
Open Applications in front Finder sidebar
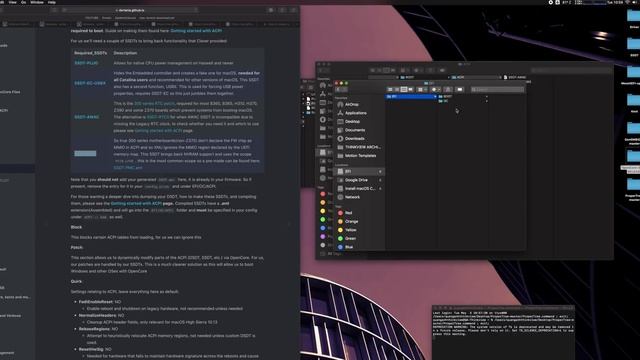pos(356,113)
